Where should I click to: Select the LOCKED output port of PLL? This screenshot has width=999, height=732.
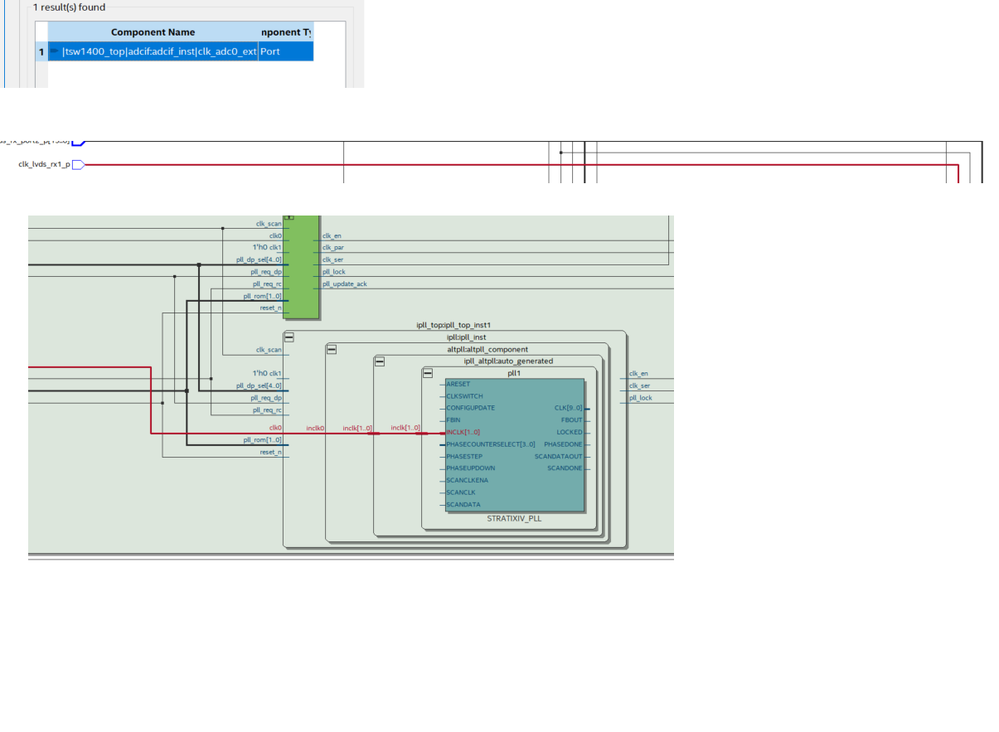(569, 433)
